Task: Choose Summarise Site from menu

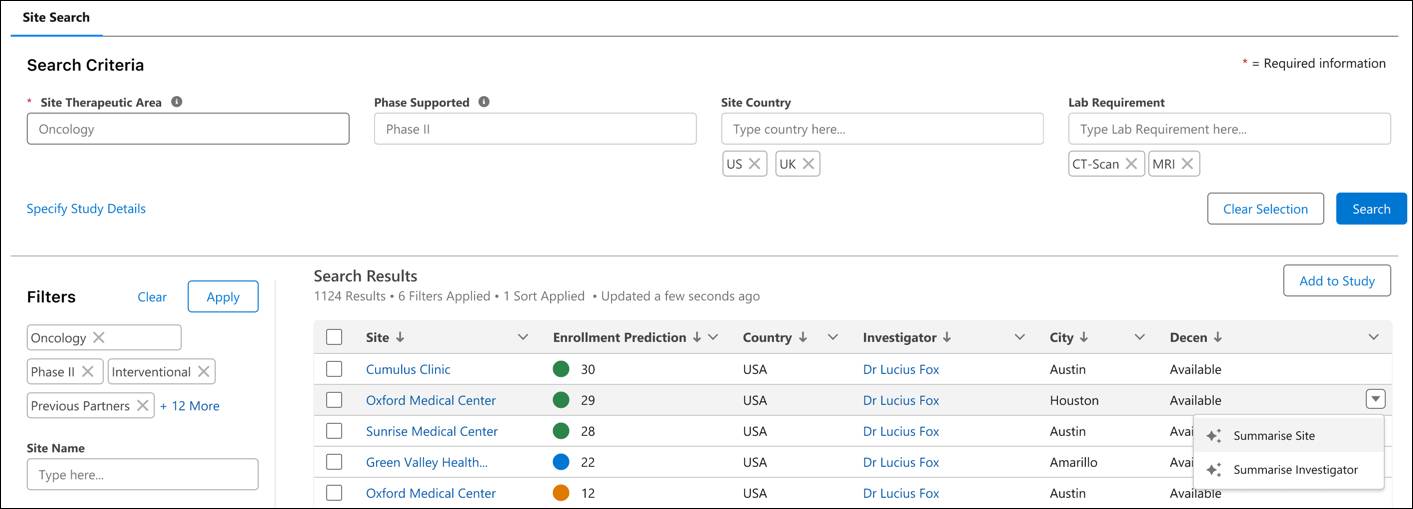Action: (x=1288, y=436)
